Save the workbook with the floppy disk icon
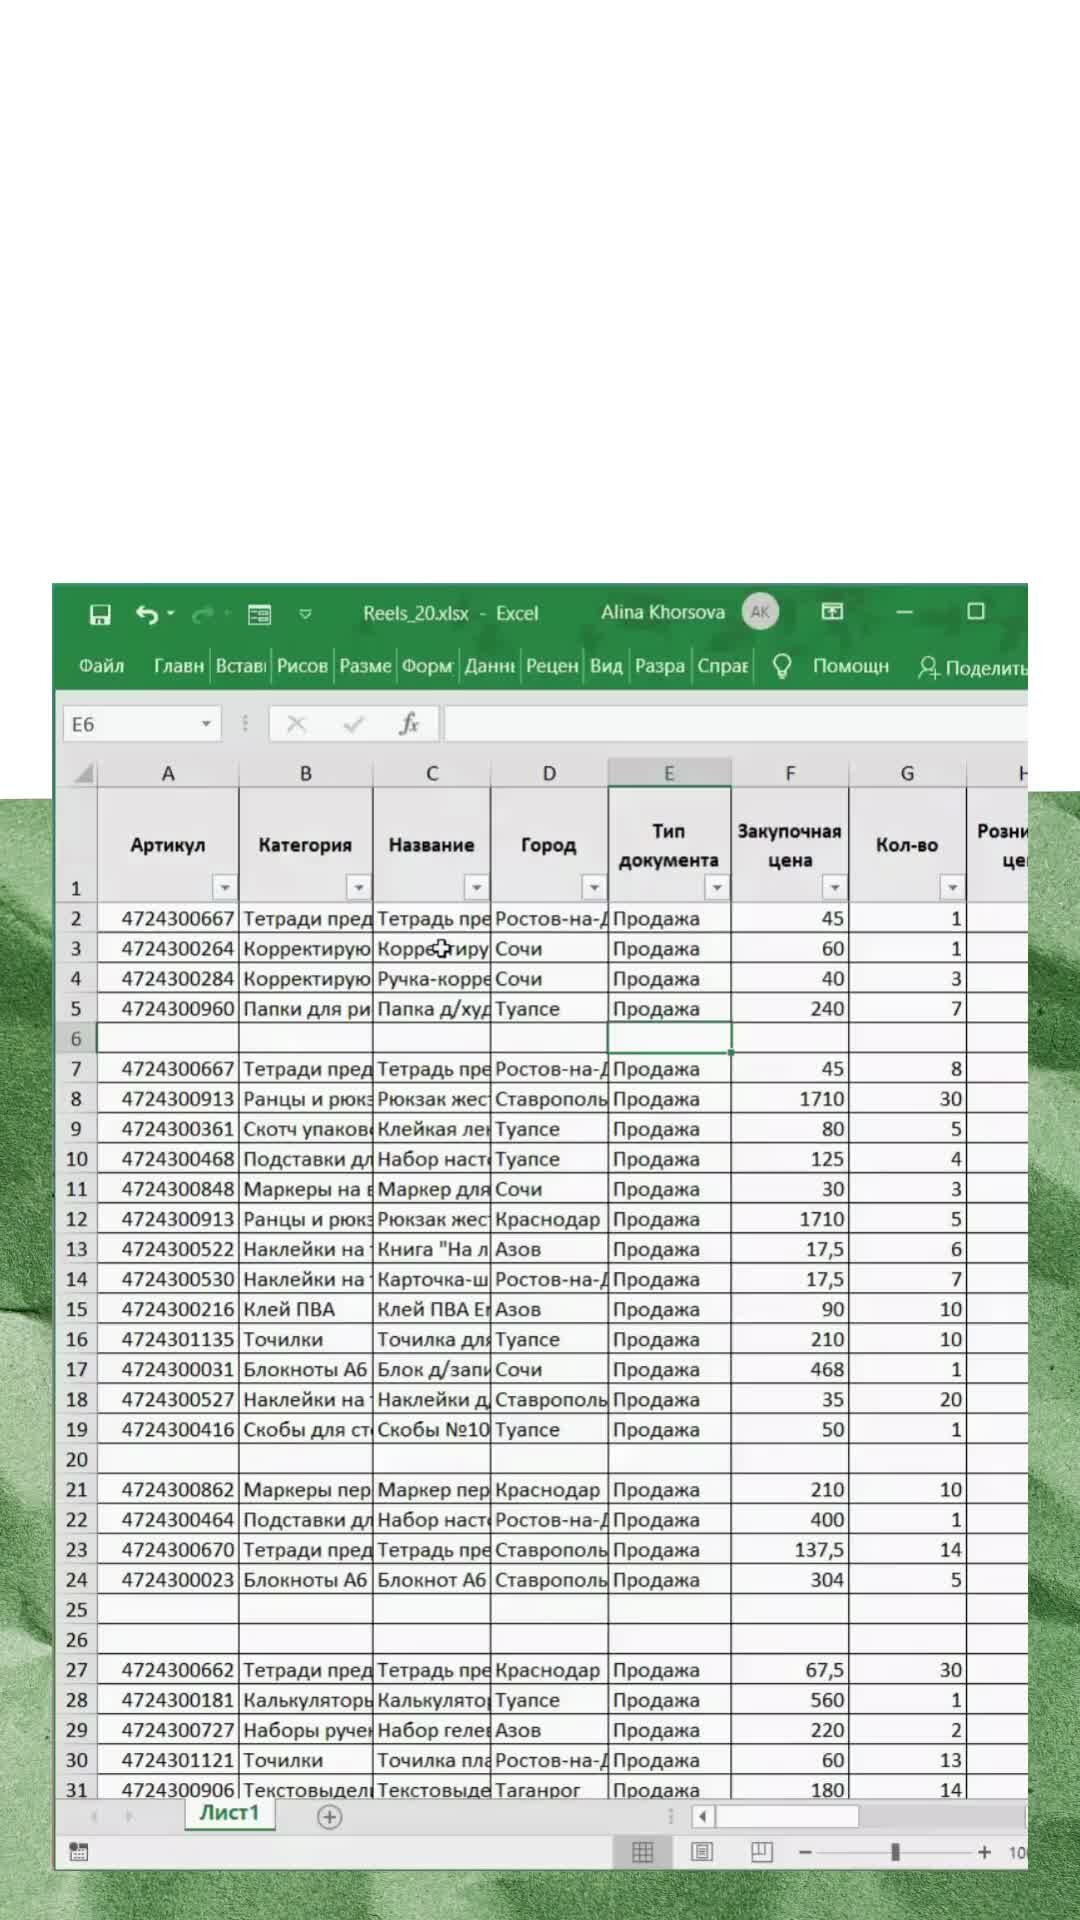 point(100,614)
